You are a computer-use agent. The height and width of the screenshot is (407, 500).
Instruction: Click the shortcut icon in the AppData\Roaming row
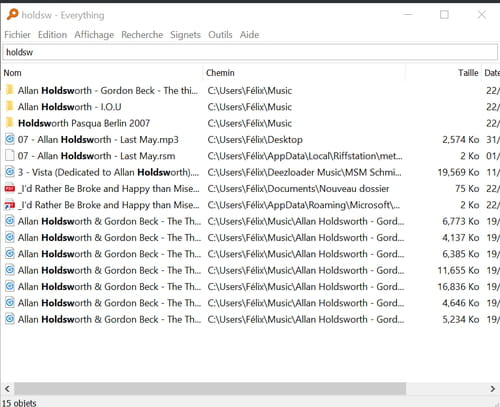click(10, 205)
